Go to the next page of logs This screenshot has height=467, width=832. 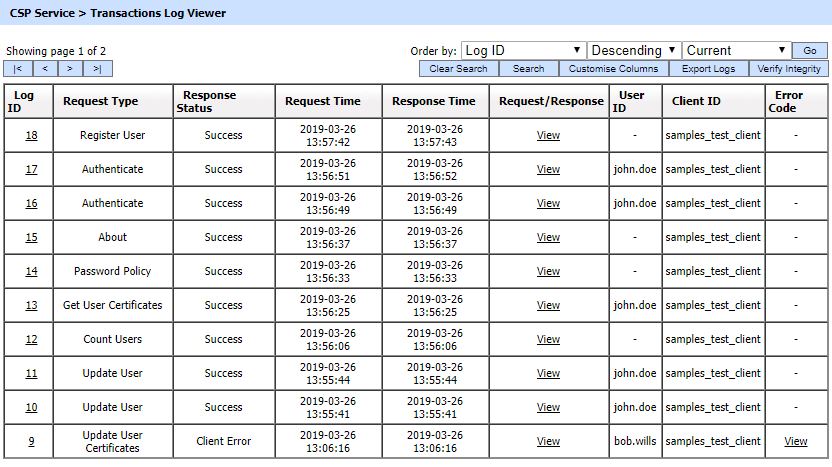71,69
